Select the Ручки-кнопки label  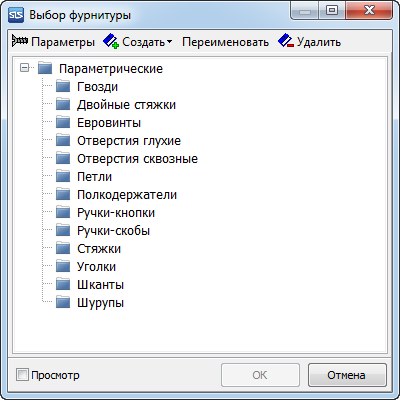pyautogui.click(x=116, y=213)
